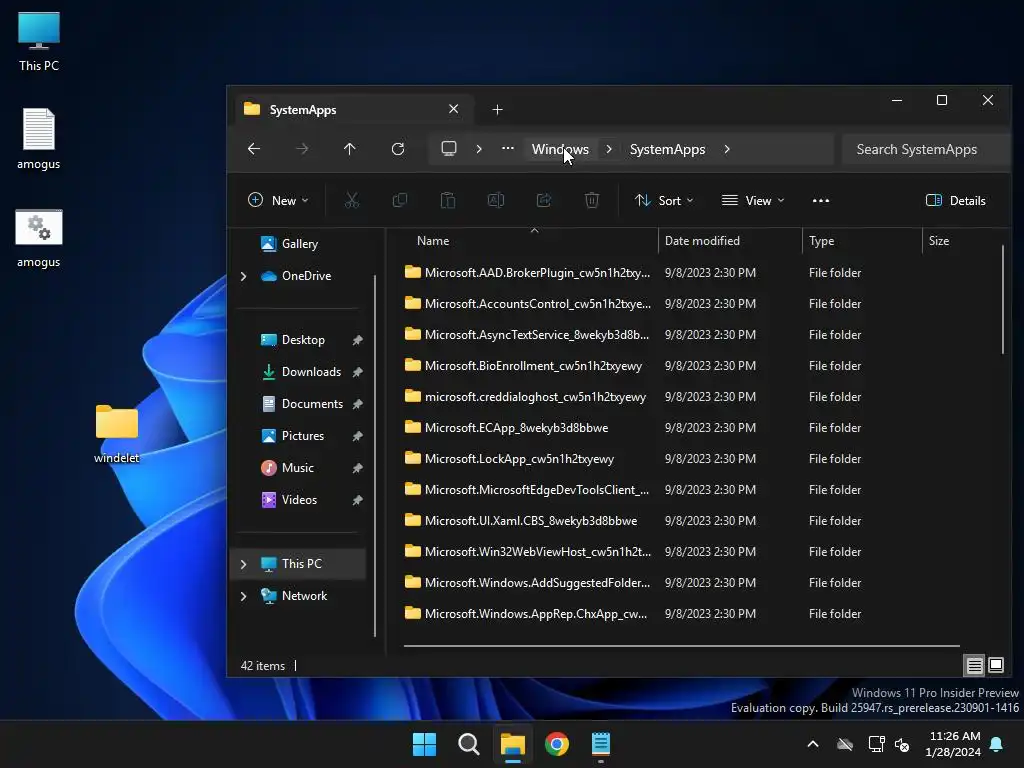Click the muted volume tray icon
The image size is (1024, 768).
click(x=902, y=744)
